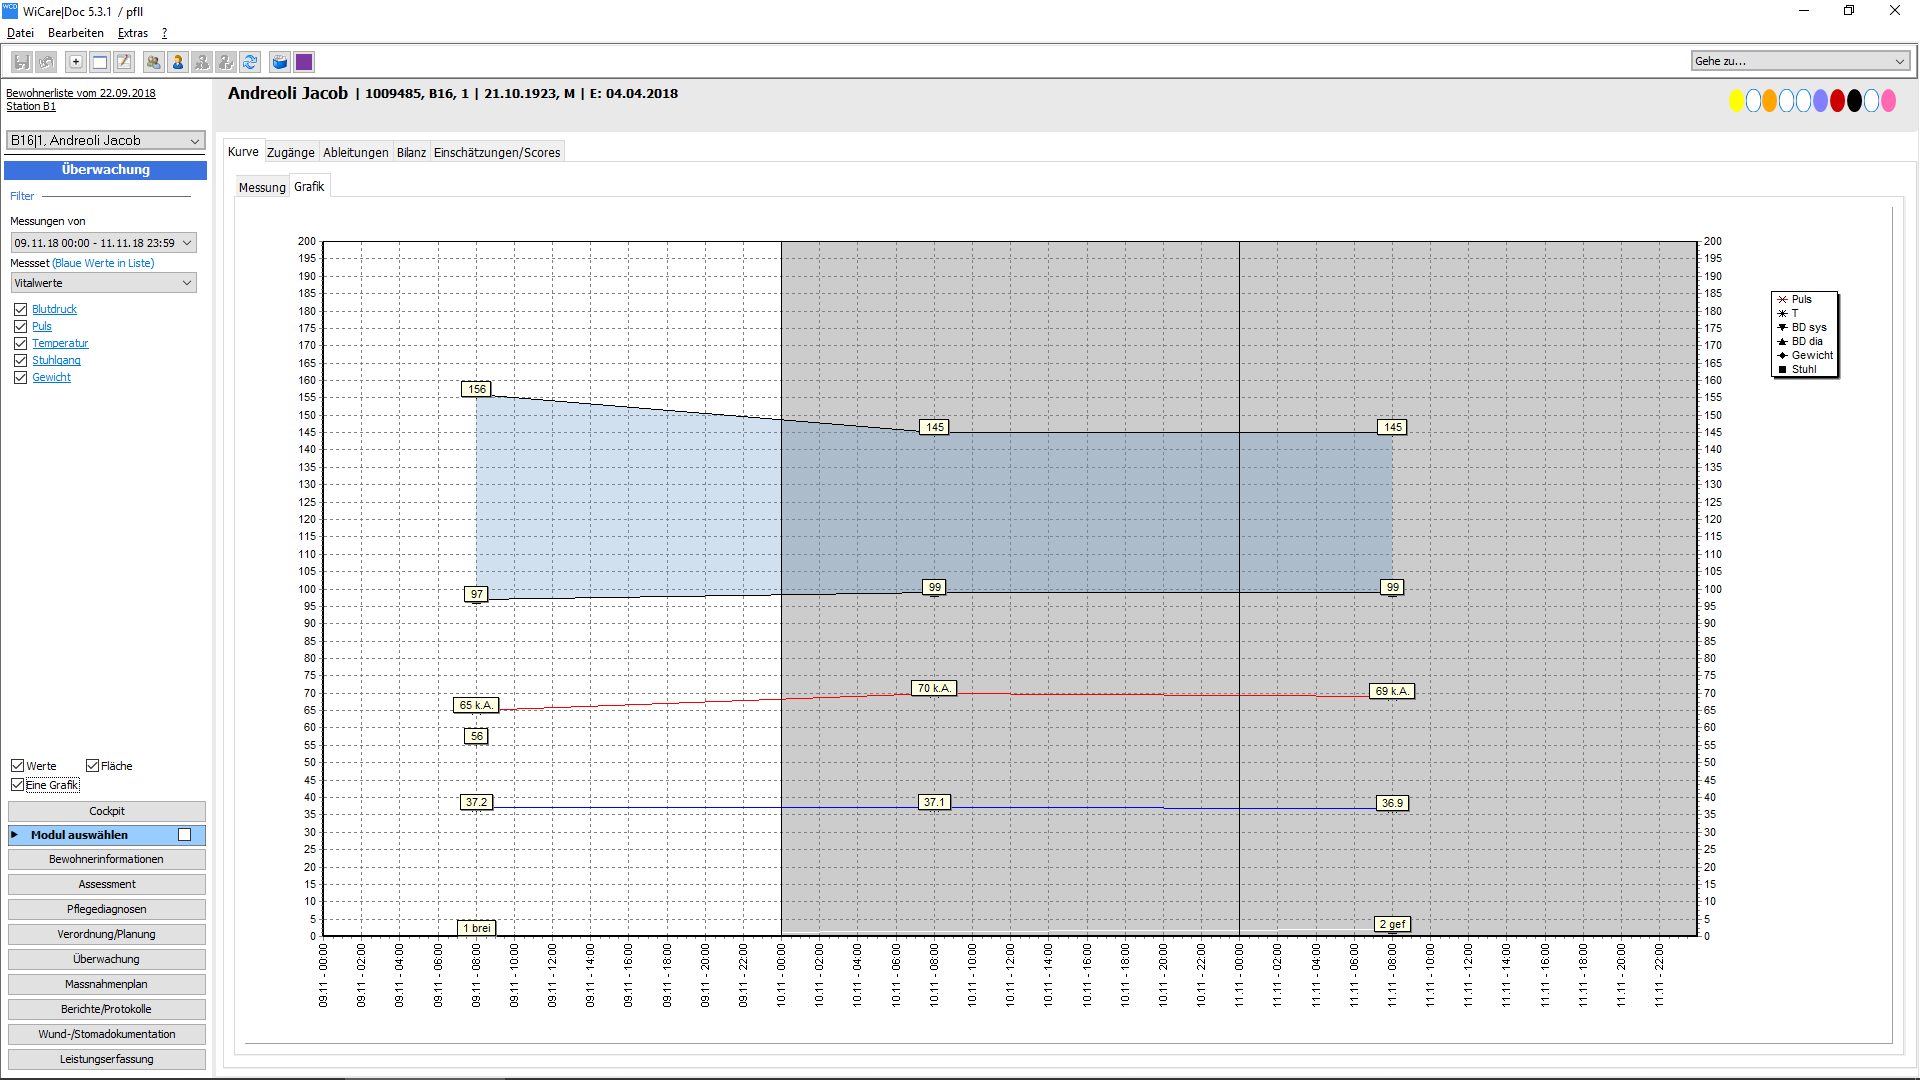Click the pink status circle indicator
Viewport: 1920px width, 1080px height.
[1889, 101]
